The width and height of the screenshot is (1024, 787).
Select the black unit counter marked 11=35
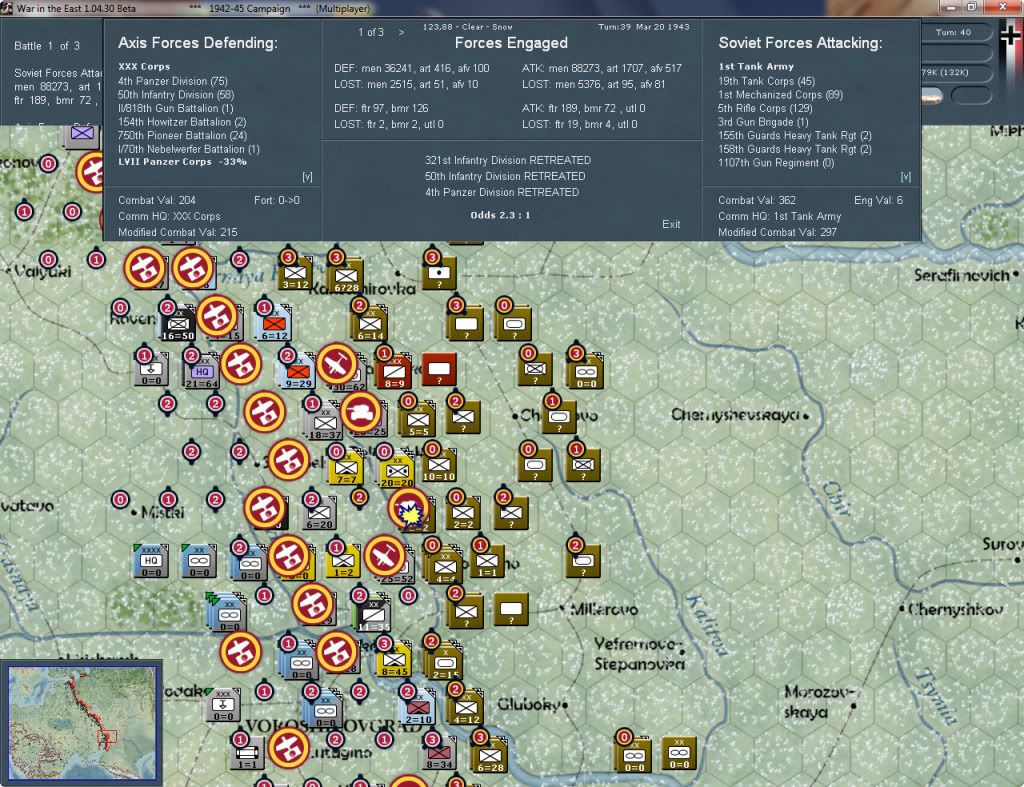(374, 615)
